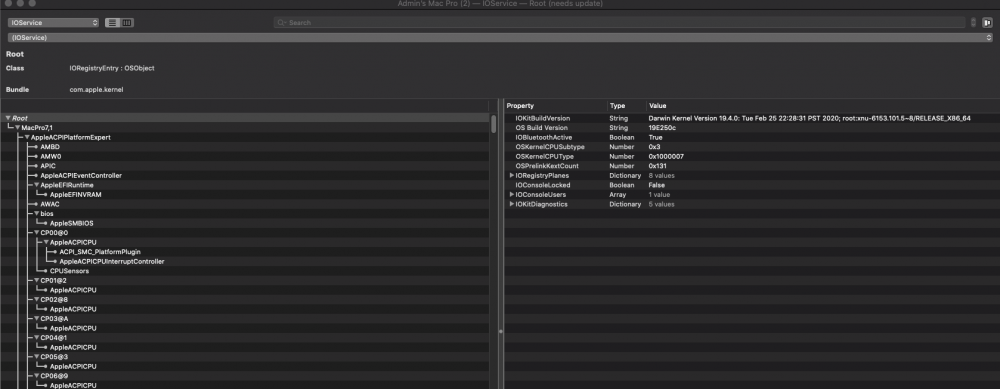
Task: Select the IOKitBuildVersion property row
Action: click(x=751, y=118)
